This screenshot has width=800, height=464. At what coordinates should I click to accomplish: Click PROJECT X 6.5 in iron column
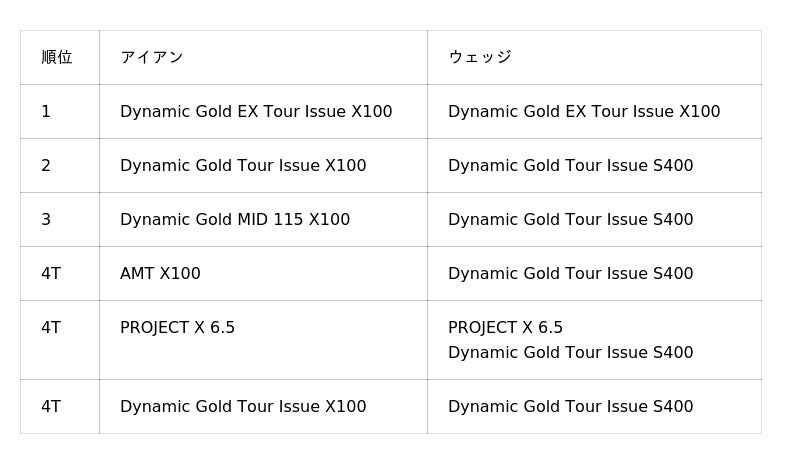tap(178, 328)
